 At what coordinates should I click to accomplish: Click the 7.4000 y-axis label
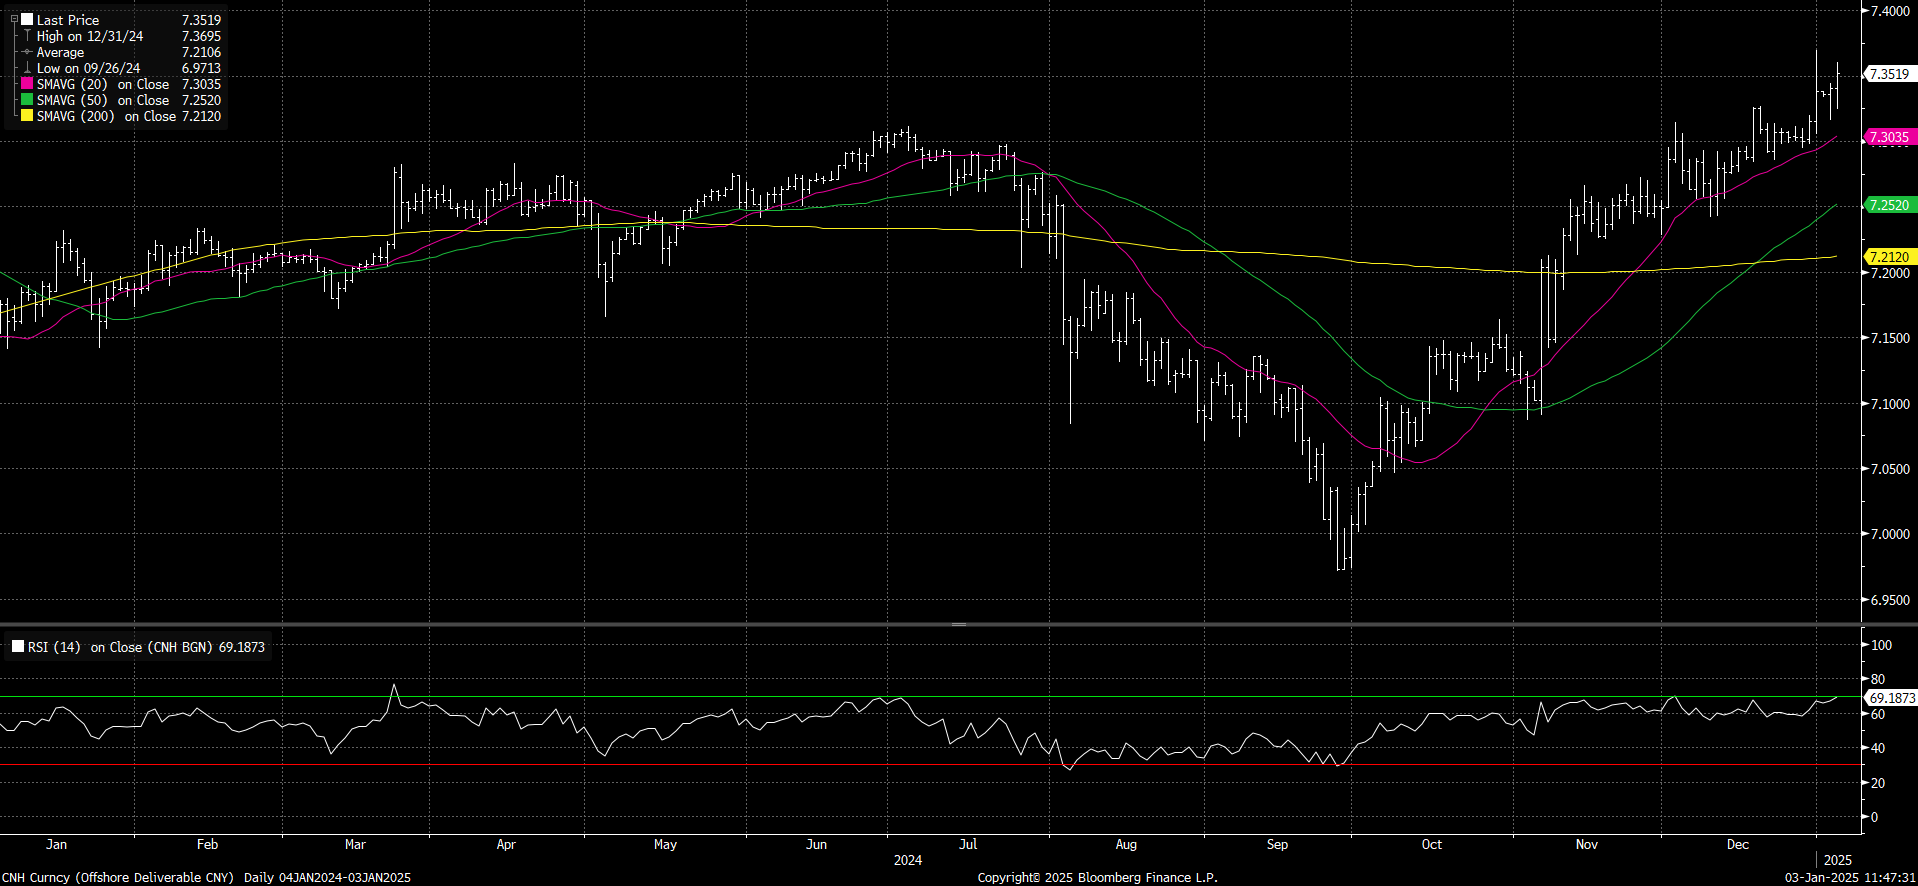coord(1890,11)
